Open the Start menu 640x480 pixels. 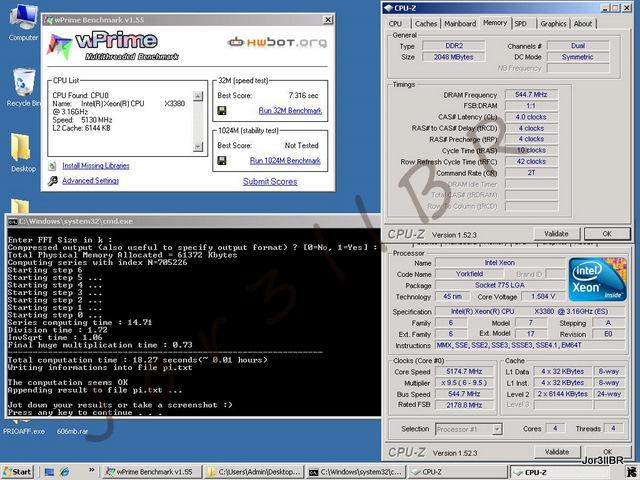[x=17, y=472]
